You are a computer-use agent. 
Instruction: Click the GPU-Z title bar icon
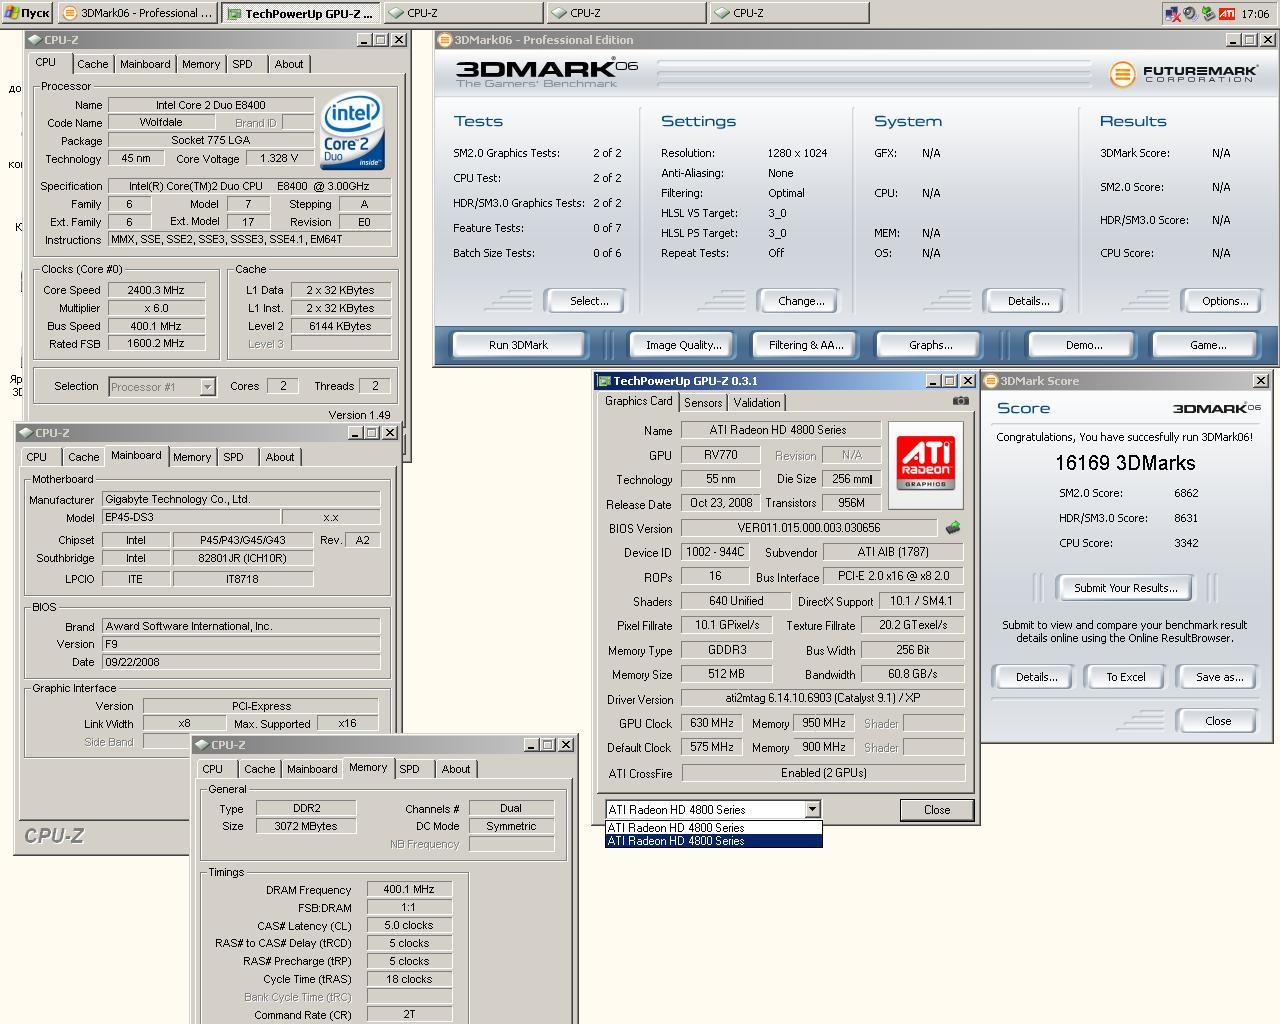coord(603,381)
